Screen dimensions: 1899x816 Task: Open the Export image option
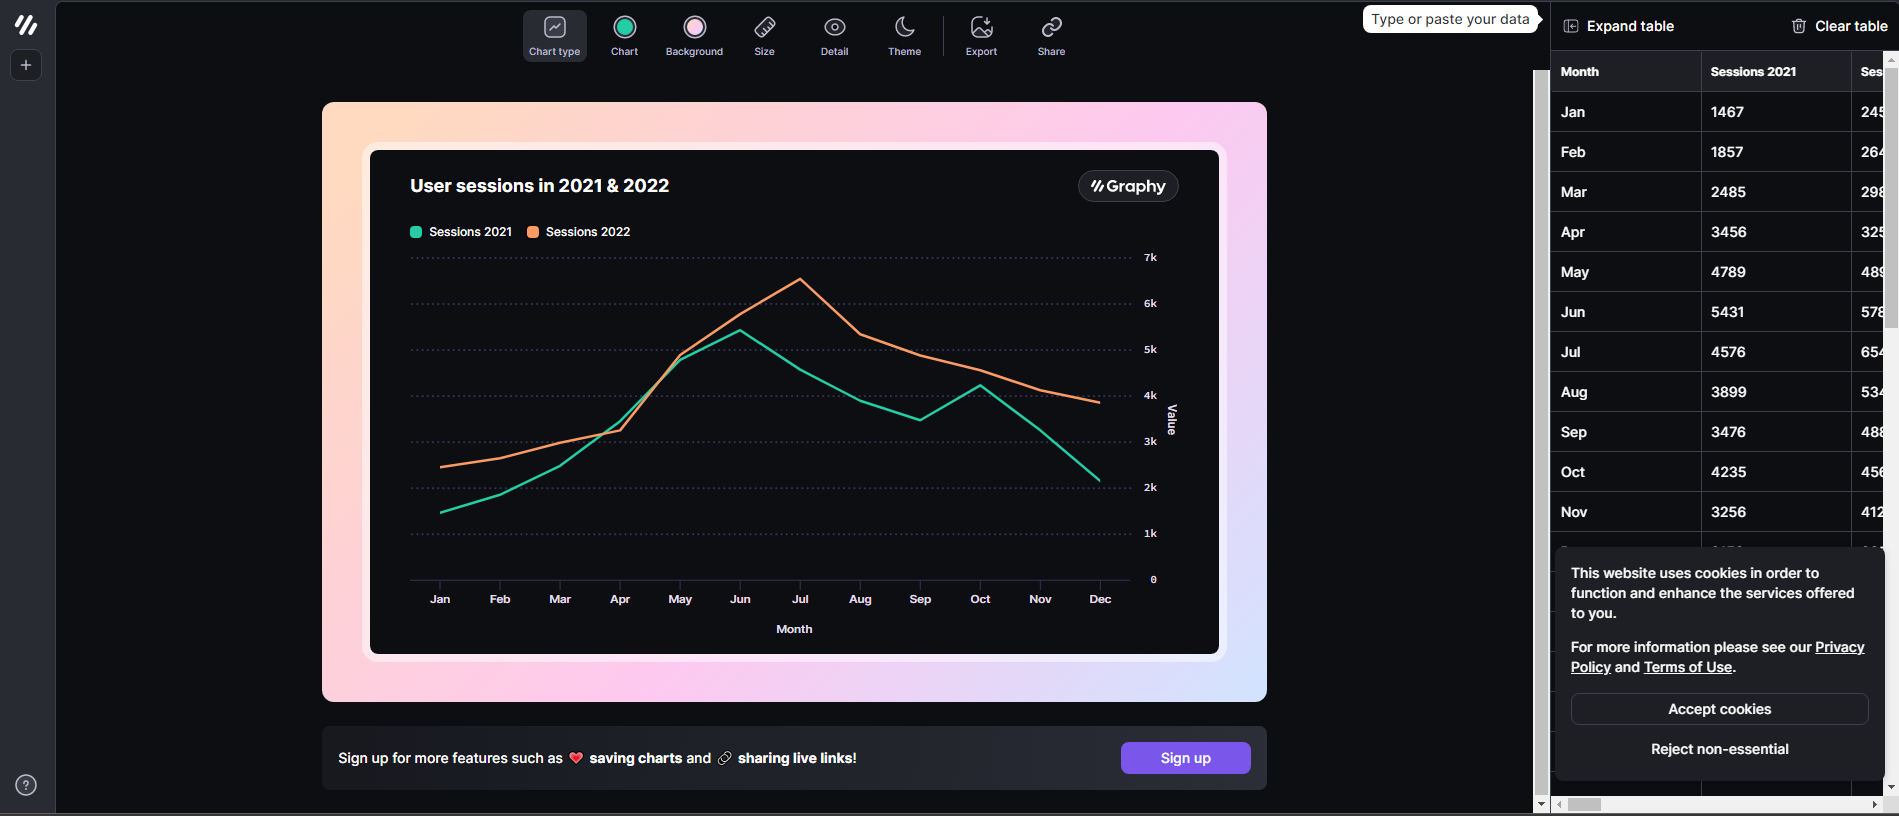[981, 36]
